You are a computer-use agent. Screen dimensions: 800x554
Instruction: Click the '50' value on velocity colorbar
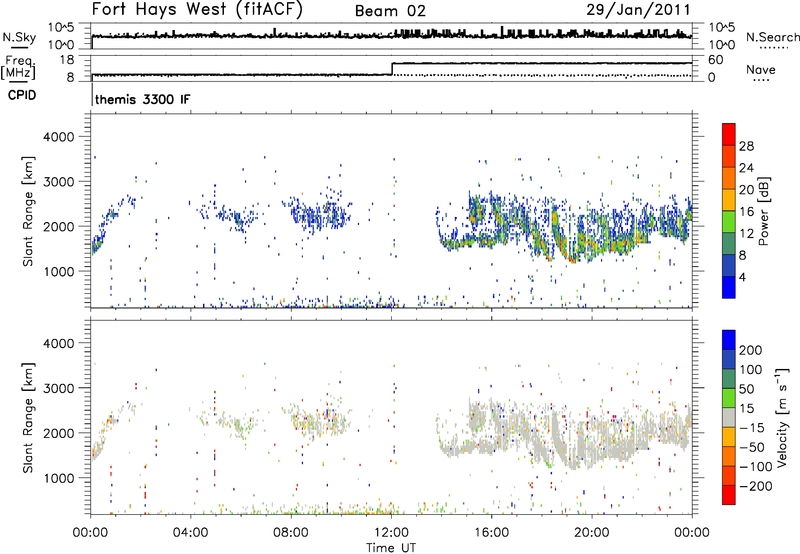(746, 389)
